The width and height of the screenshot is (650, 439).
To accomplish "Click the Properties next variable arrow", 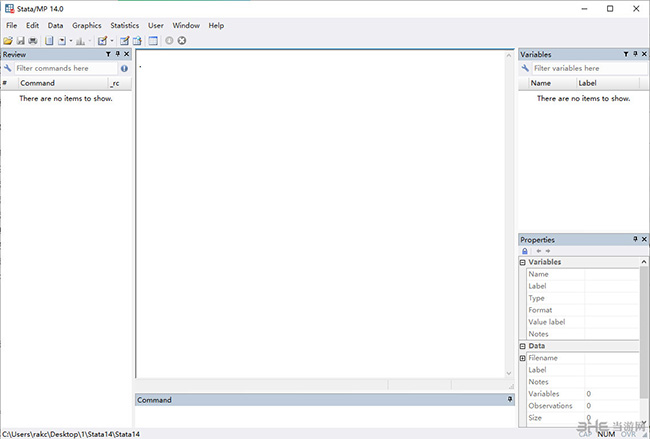I will [548, 251].
